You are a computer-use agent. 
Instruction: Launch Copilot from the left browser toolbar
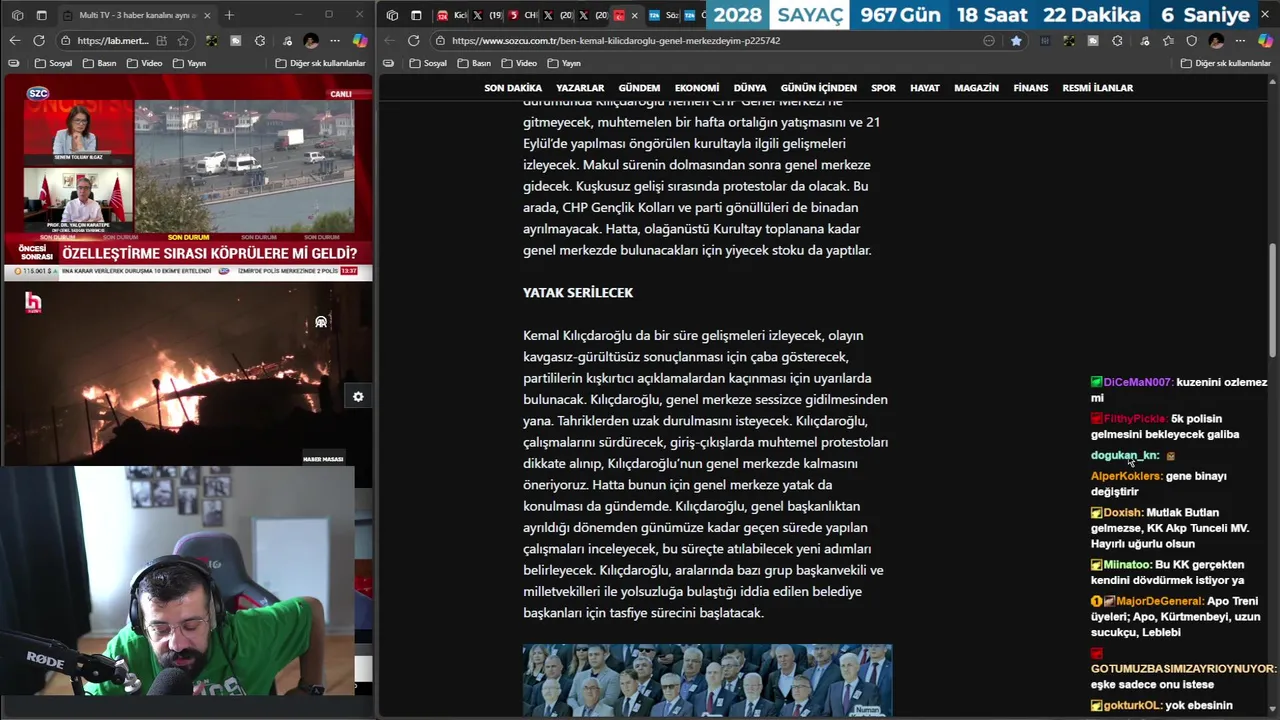360,41
